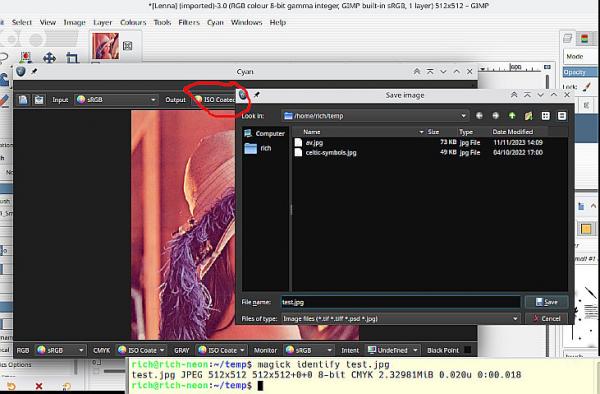Click the file icon next to celtic-symbols.jpg
The height and width of the screenshot is (394, 600).
[x=298, y=152]
